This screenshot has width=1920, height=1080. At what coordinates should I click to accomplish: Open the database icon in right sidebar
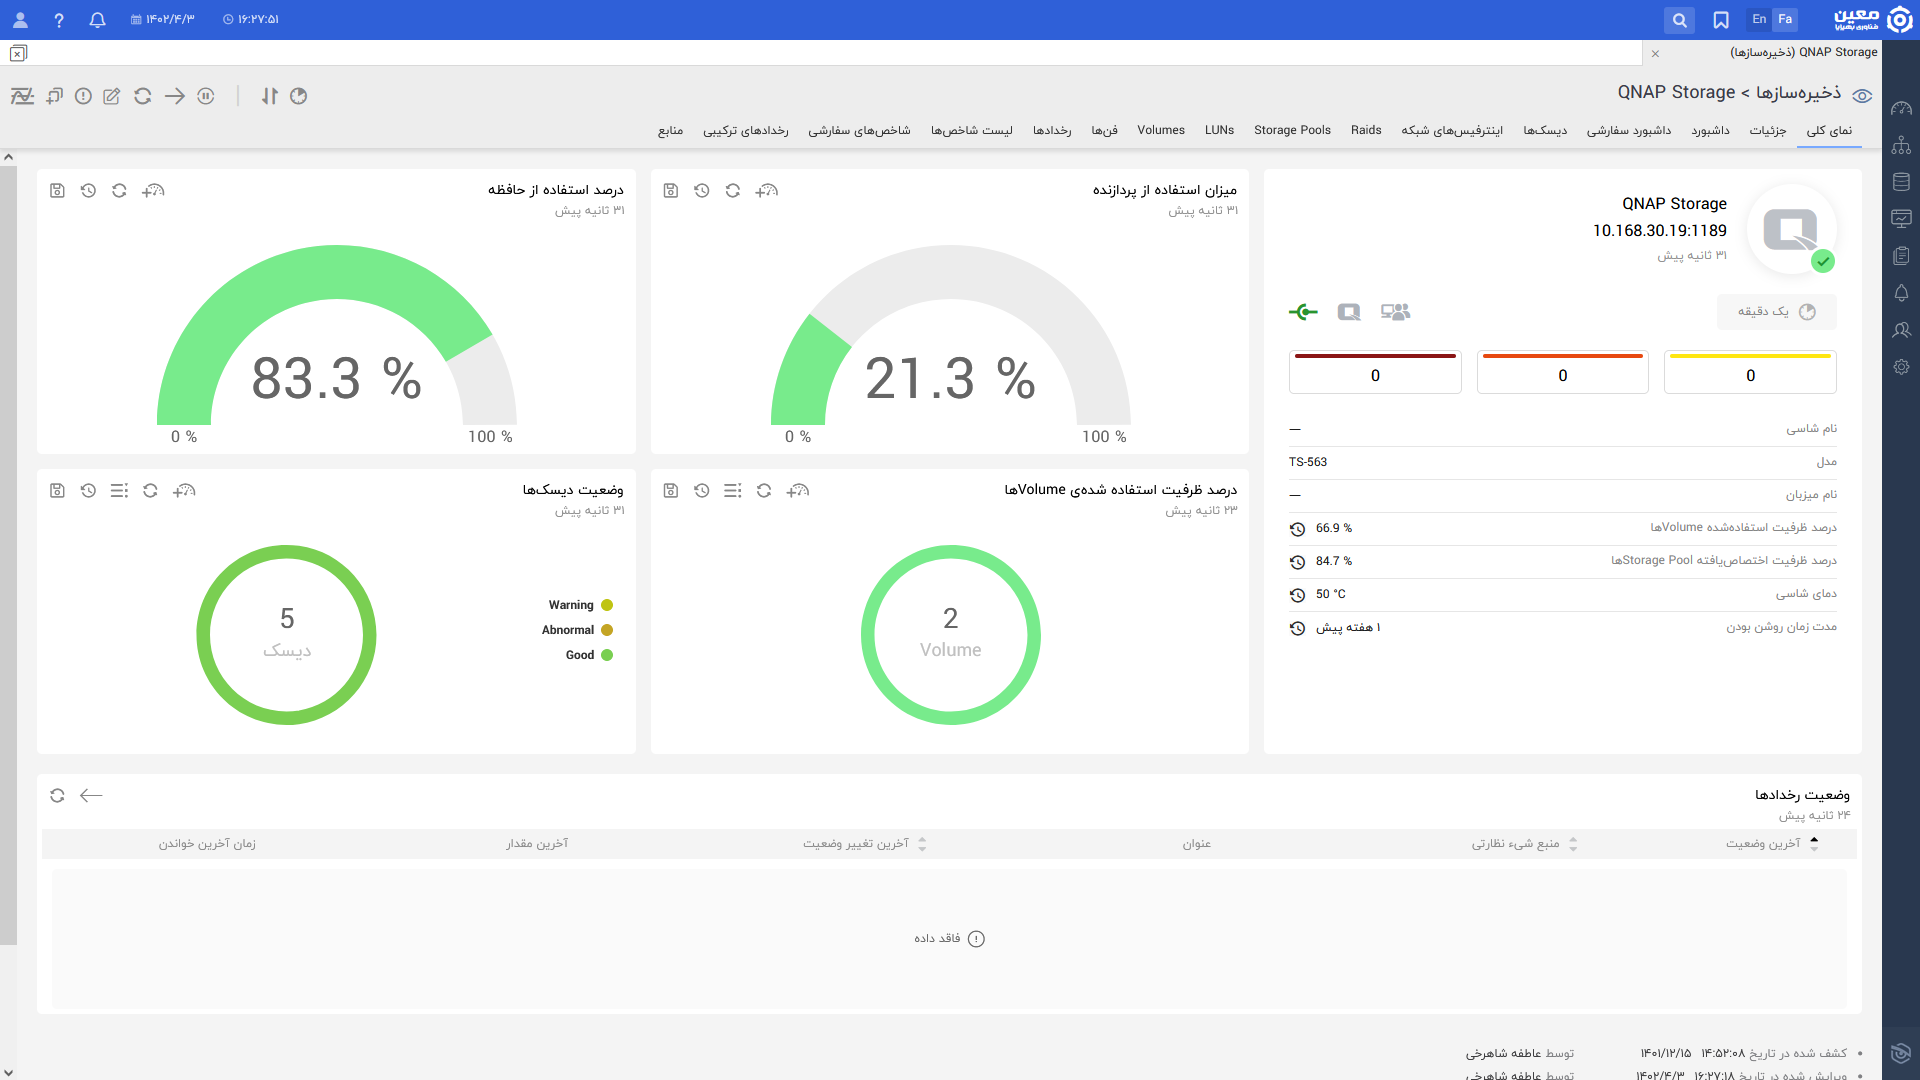(x=1902, y=182)
